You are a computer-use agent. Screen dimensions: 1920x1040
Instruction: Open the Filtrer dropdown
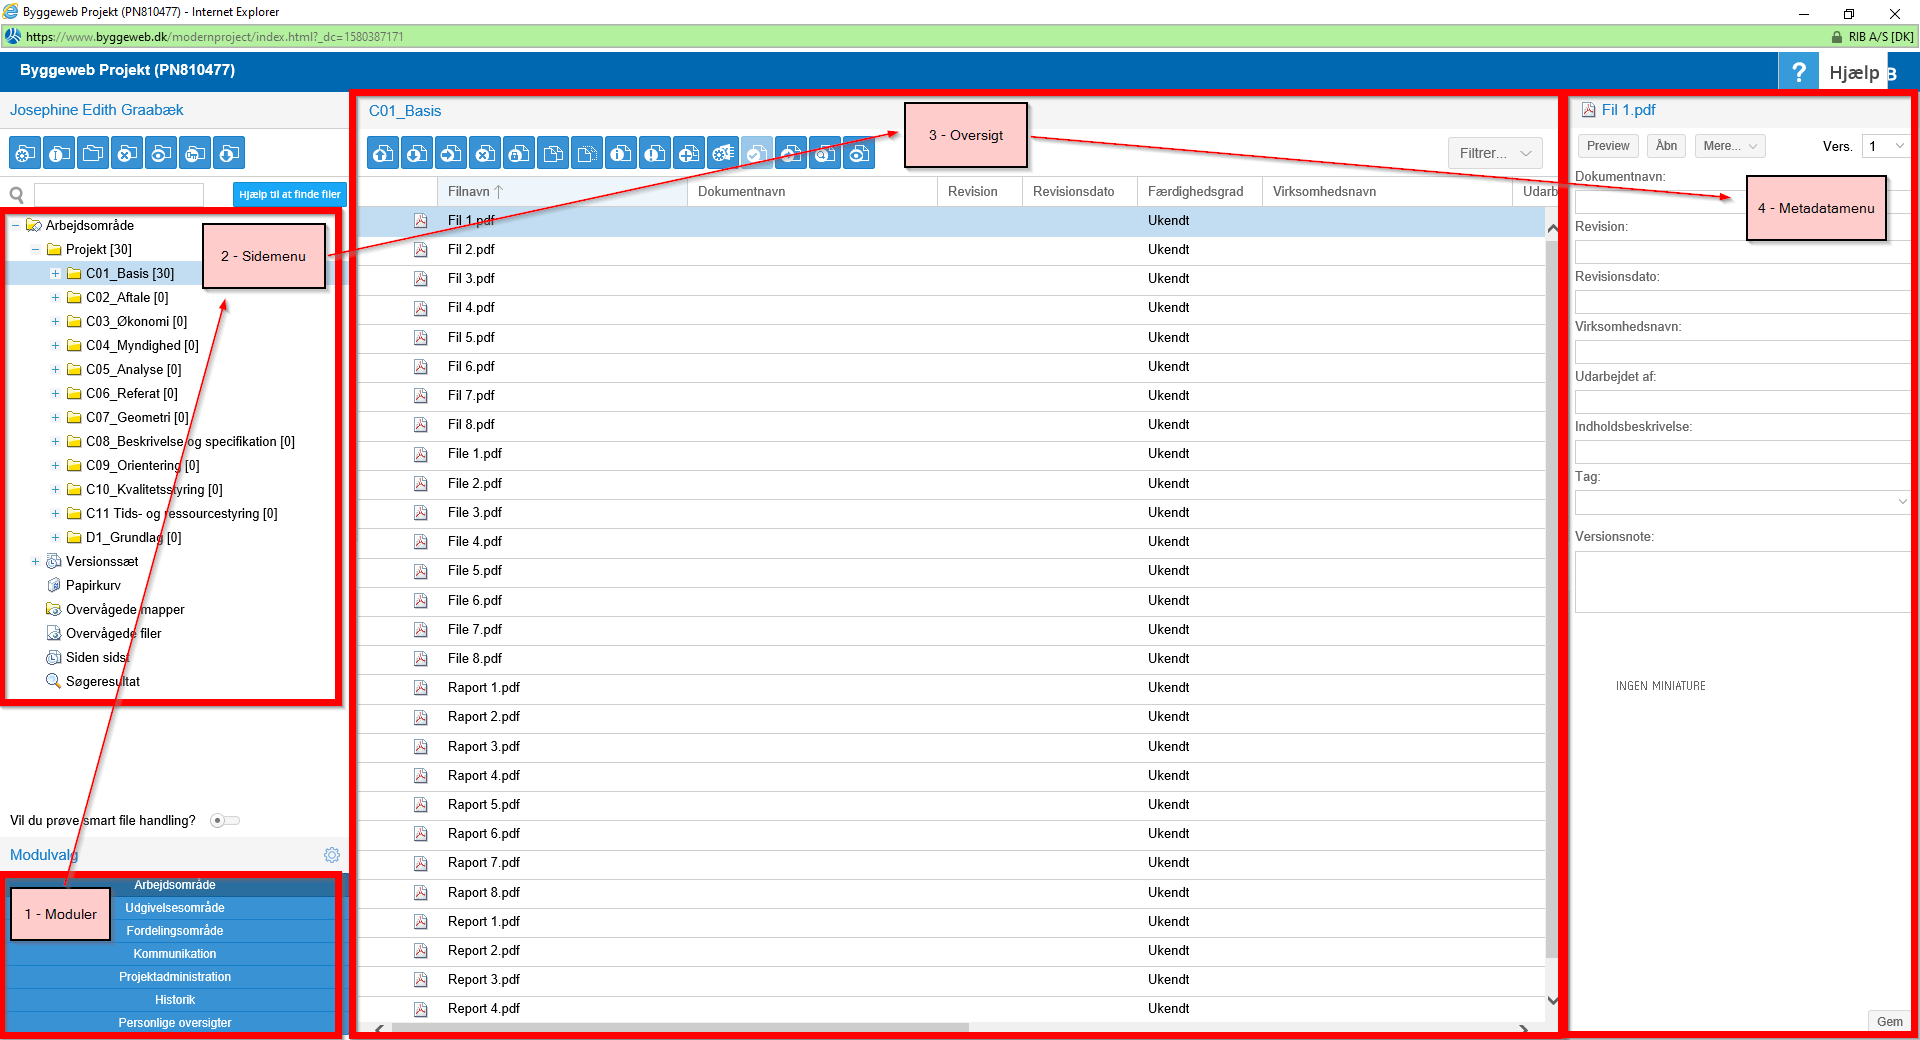pyautogui.click(x=1494, y=153)
